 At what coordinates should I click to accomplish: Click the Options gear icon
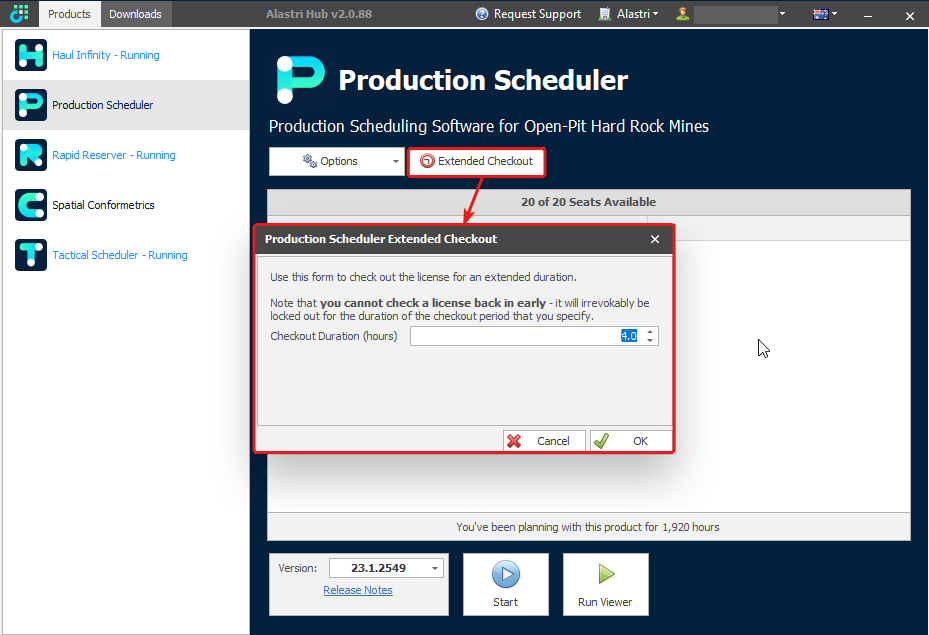pos(310,161)
